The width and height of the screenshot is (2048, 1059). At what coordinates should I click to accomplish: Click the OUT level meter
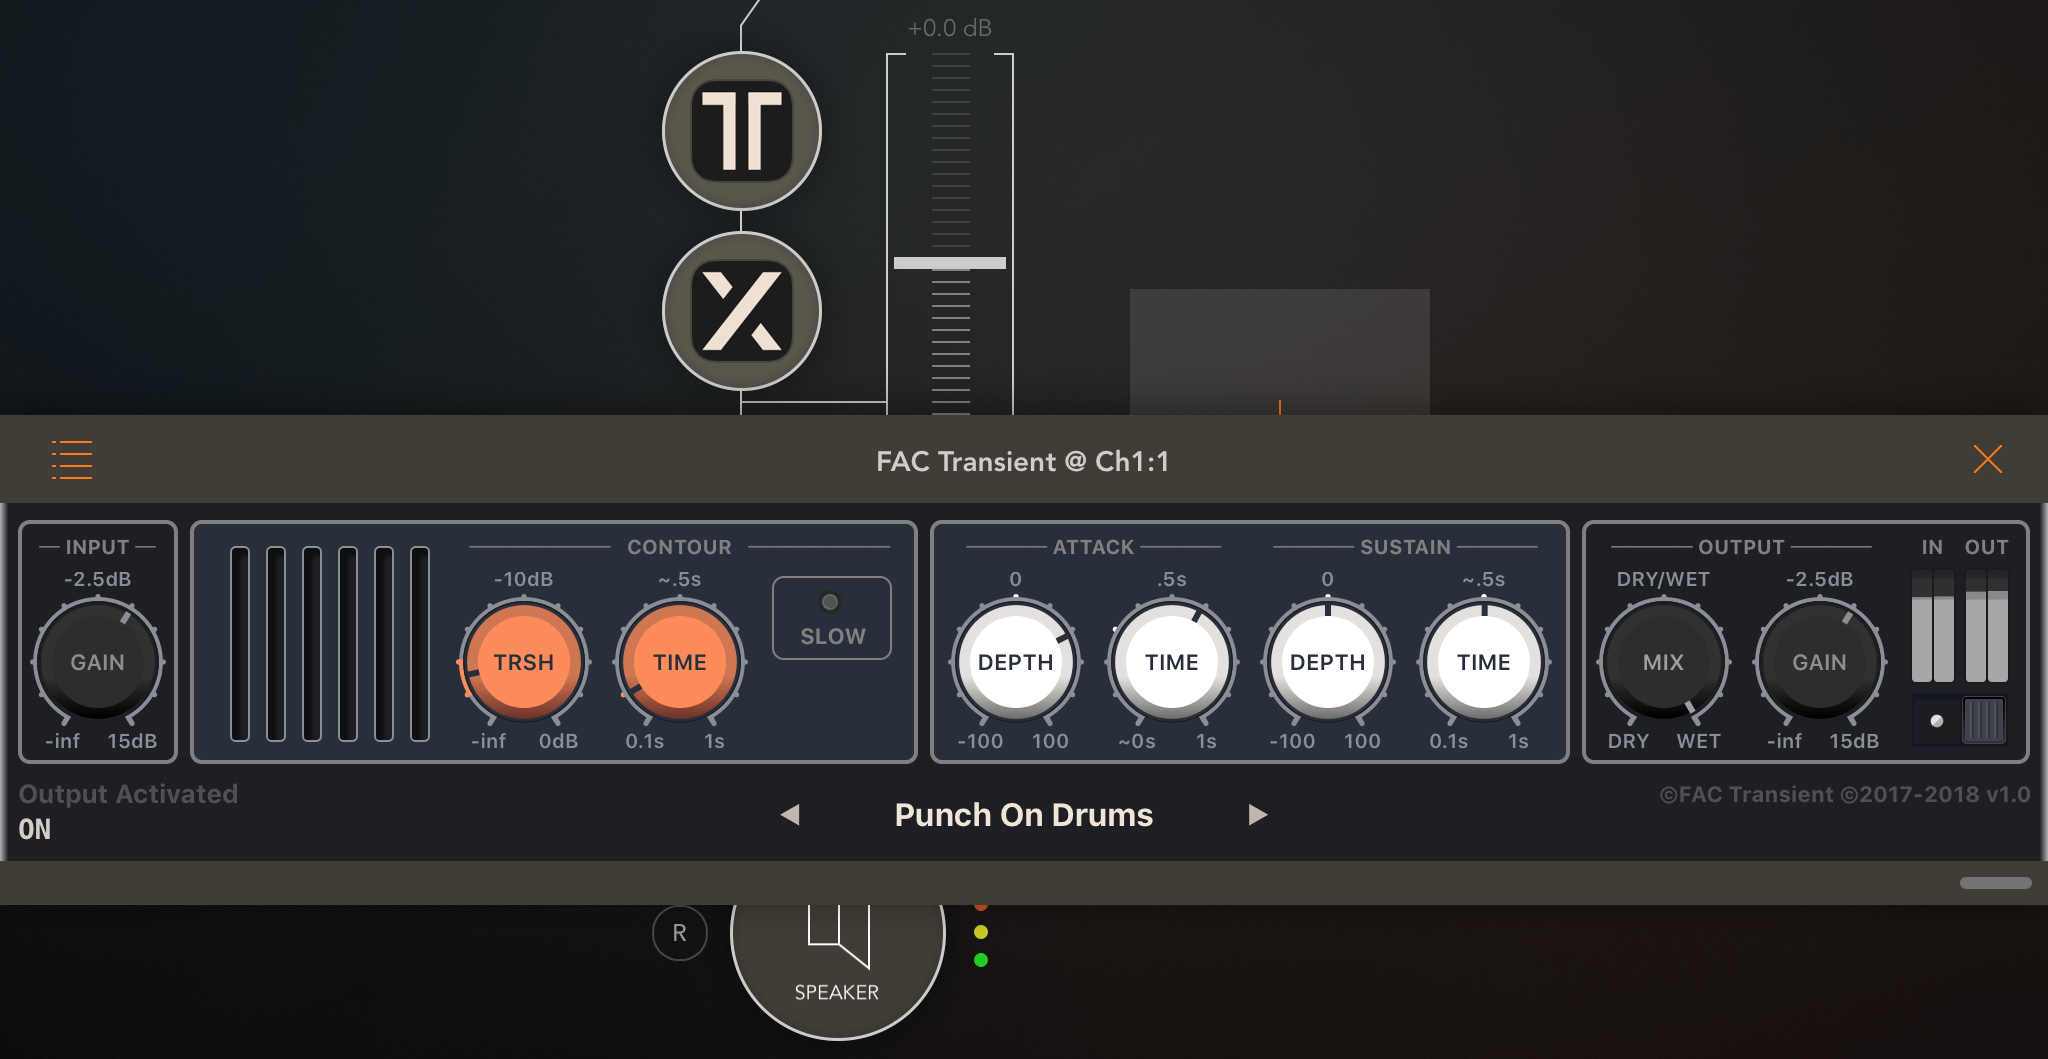1987,626
